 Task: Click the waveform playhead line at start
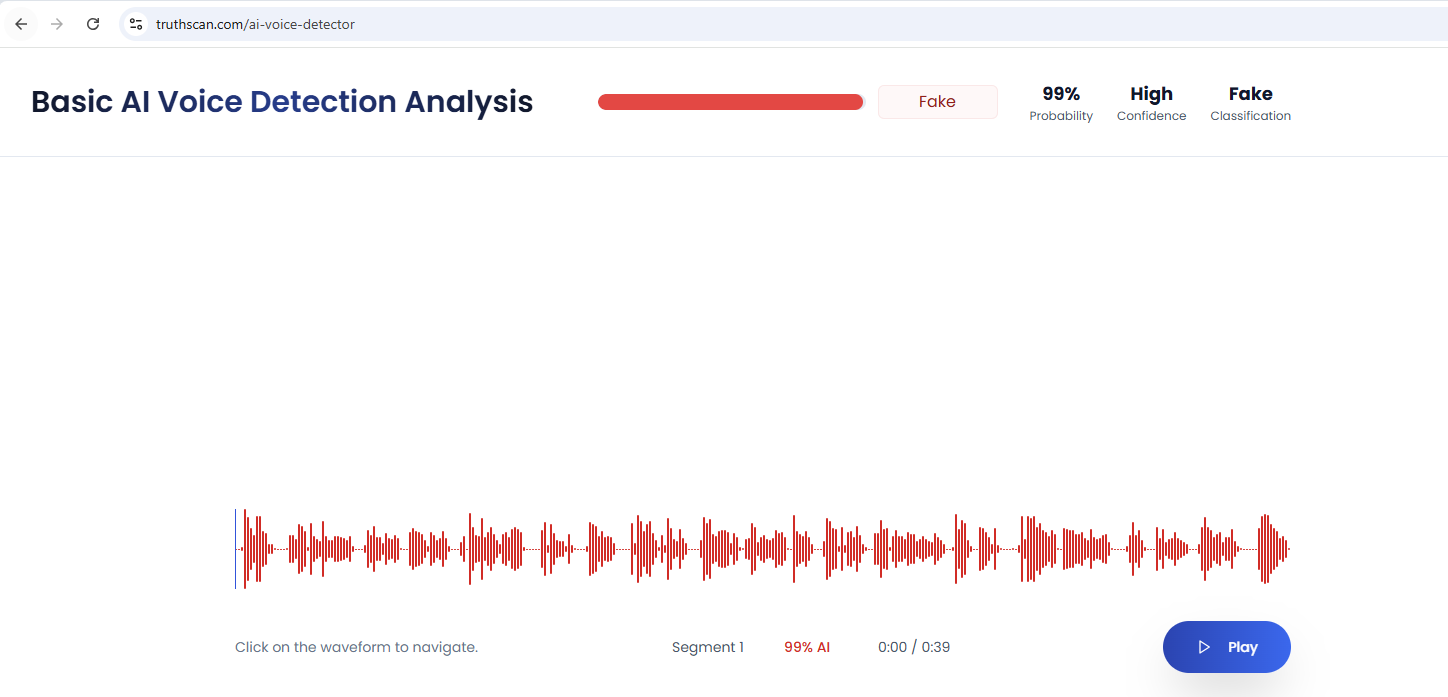[x=236, y=549]
